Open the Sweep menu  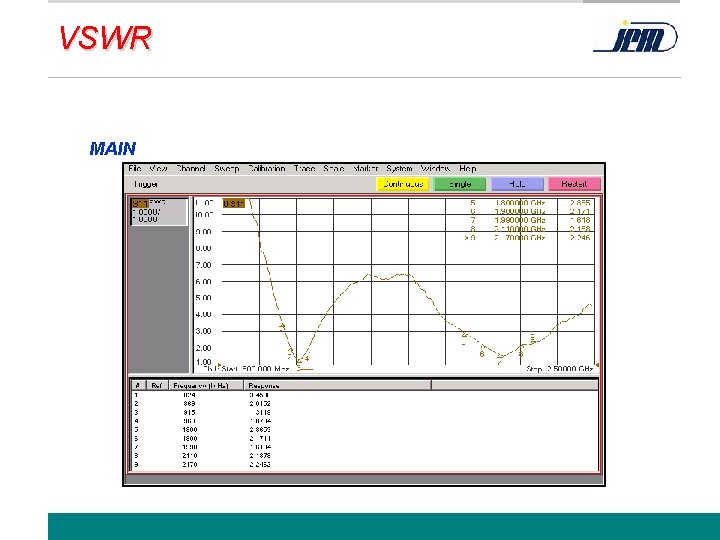click(x=227, y=169)
